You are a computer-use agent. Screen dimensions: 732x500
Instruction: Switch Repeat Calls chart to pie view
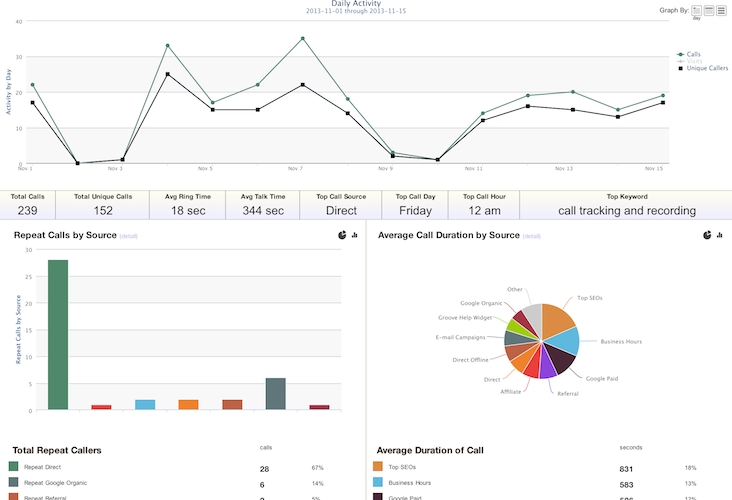(343, 235)
